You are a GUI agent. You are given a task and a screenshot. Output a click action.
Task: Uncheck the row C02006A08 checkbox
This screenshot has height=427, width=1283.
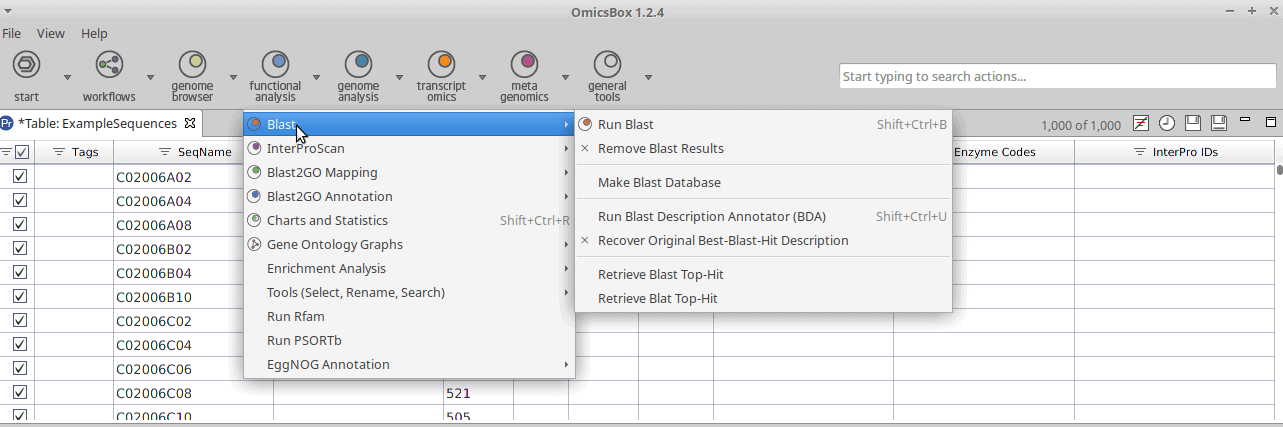tap(19, 224)
